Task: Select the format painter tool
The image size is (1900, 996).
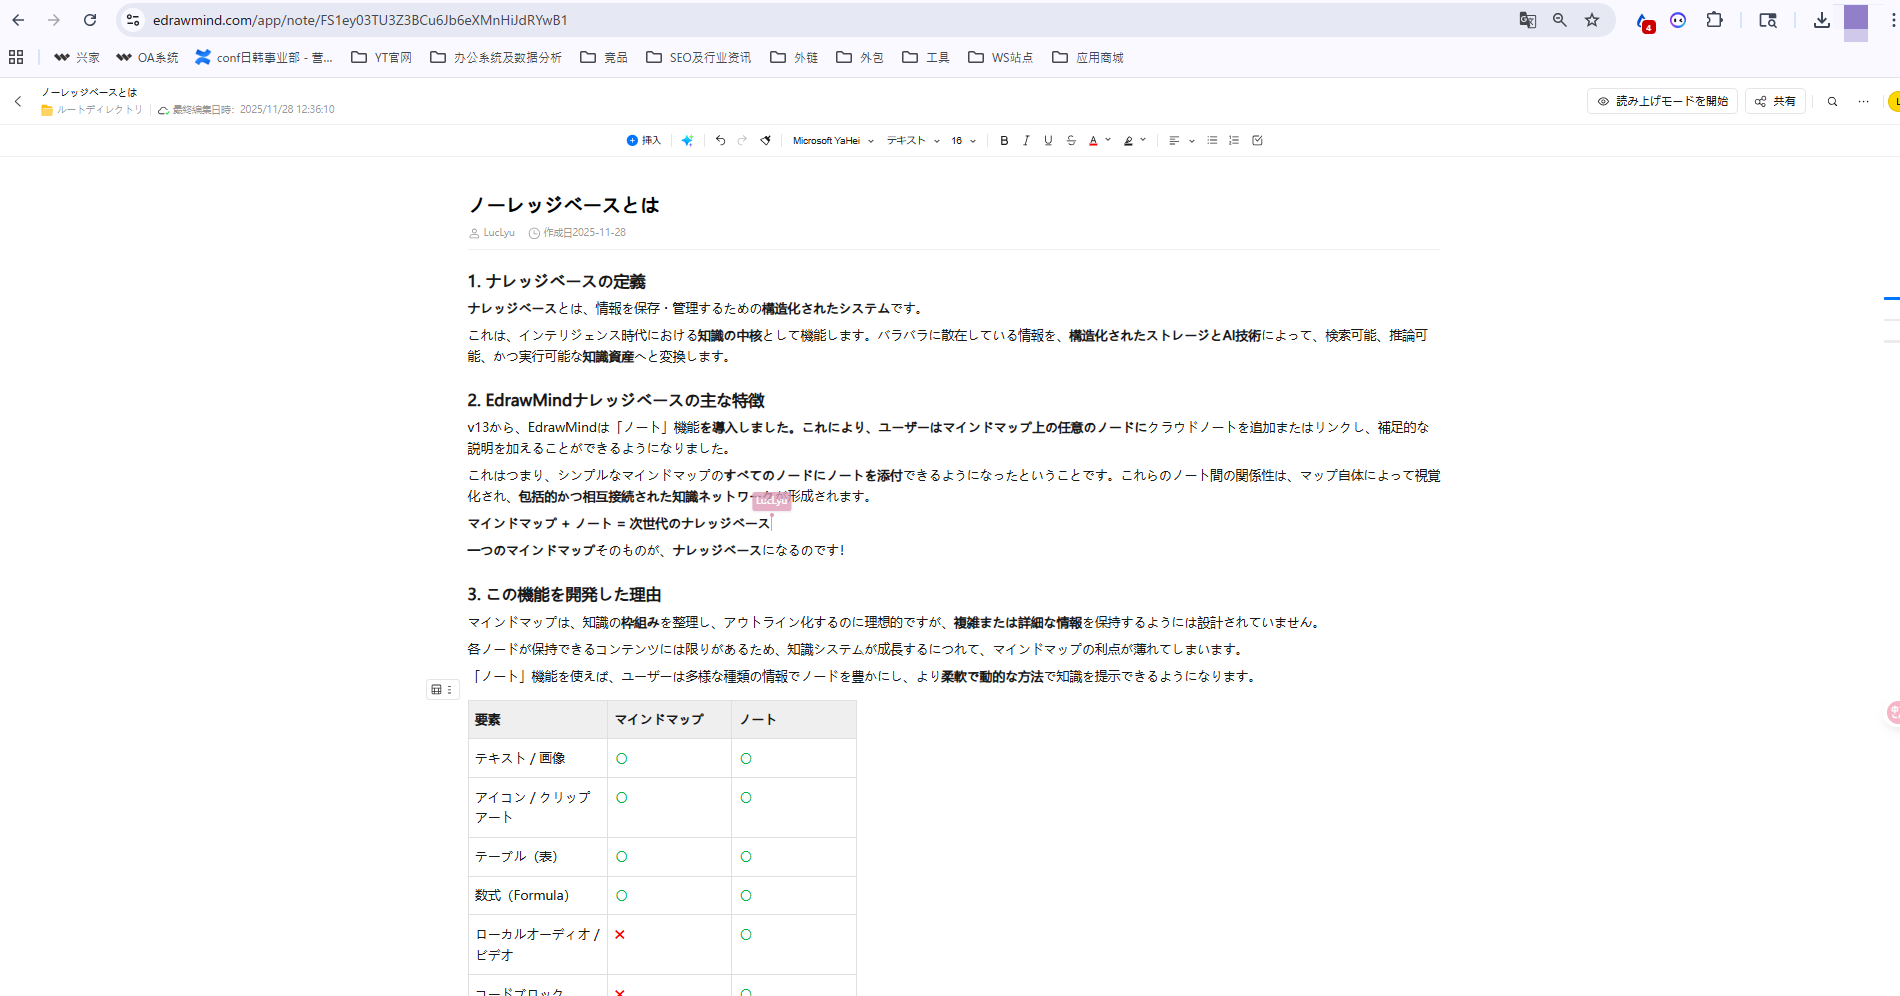Action: click(x=765, y=140)
